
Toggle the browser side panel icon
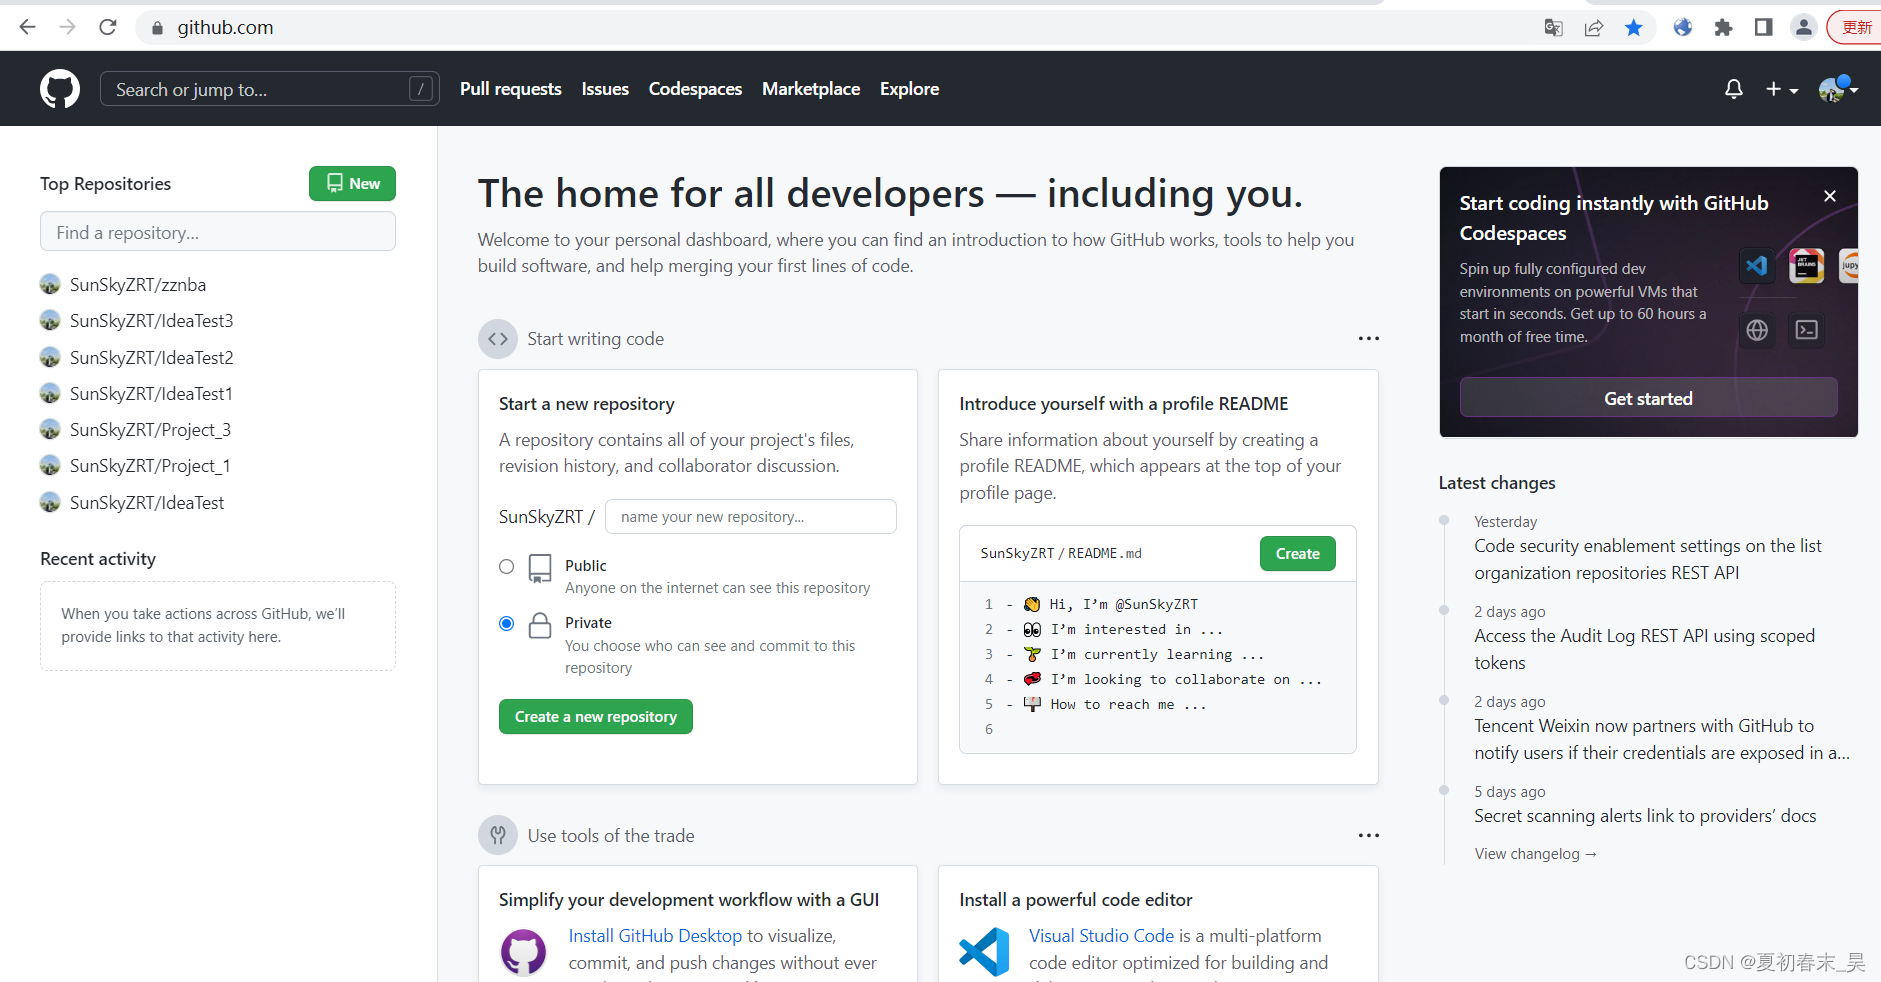click(1764, 27)
